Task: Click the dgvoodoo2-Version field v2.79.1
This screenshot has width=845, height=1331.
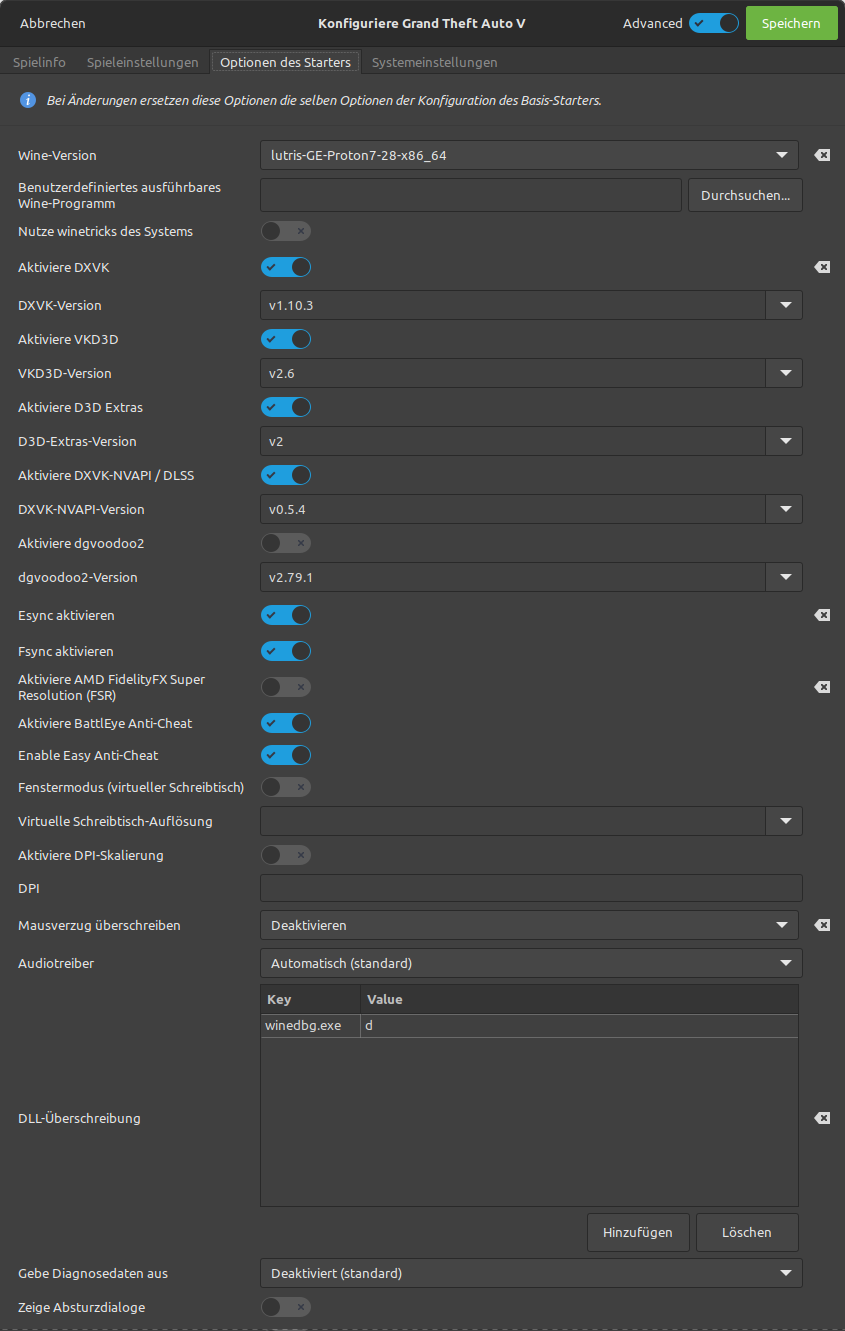Action: click(x=513, y=577)
